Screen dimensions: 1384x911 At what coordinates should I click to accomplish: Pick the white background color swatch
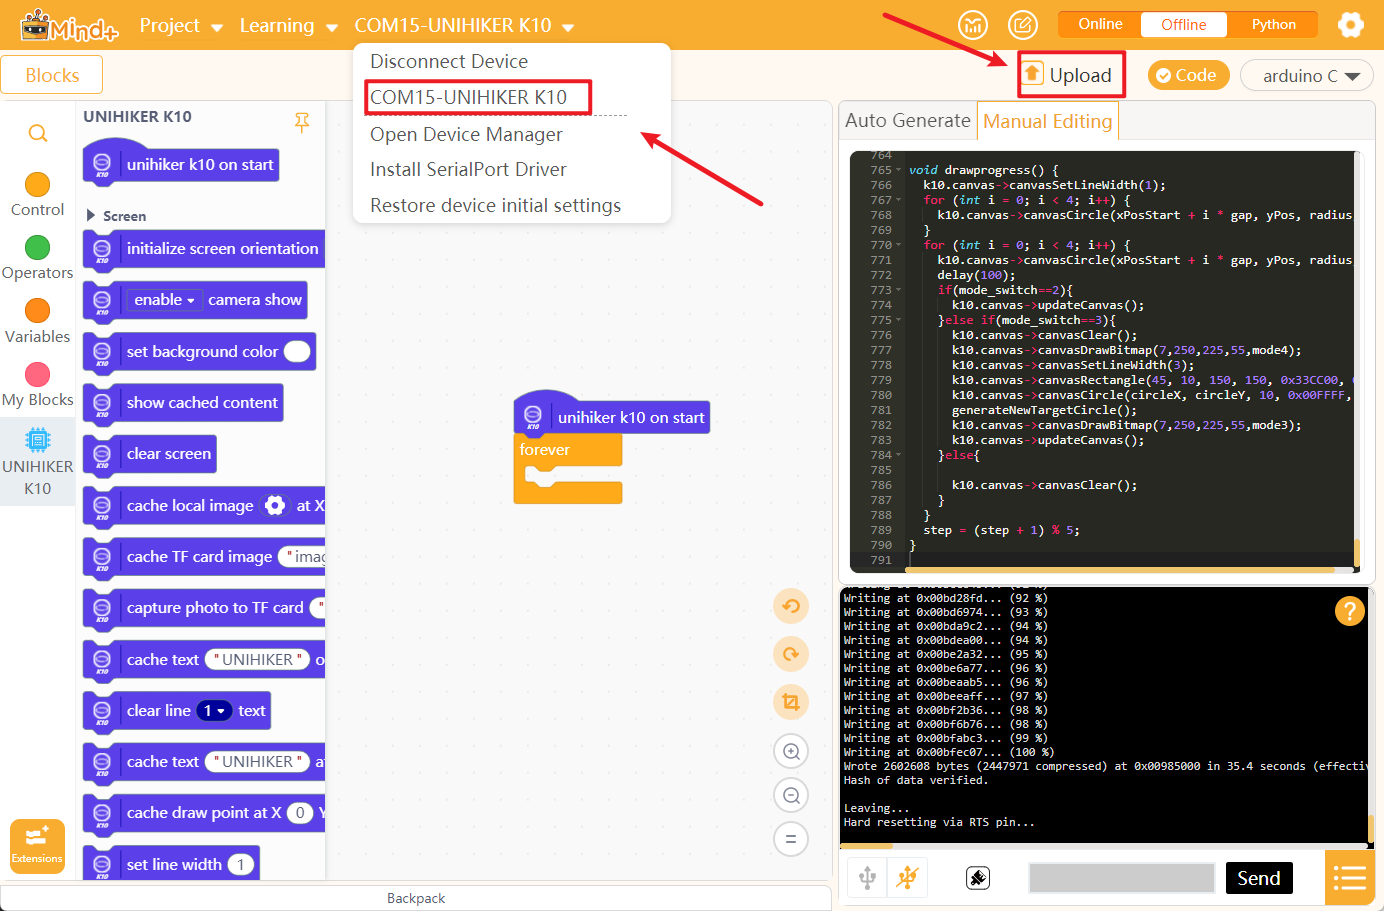(297, 351)
